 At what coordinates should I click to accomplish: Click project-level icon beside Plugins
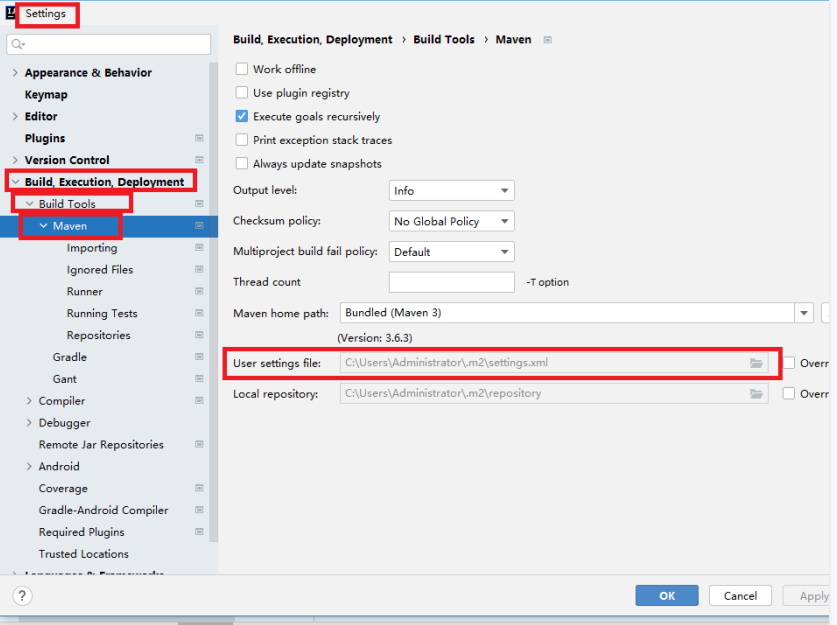199,138
